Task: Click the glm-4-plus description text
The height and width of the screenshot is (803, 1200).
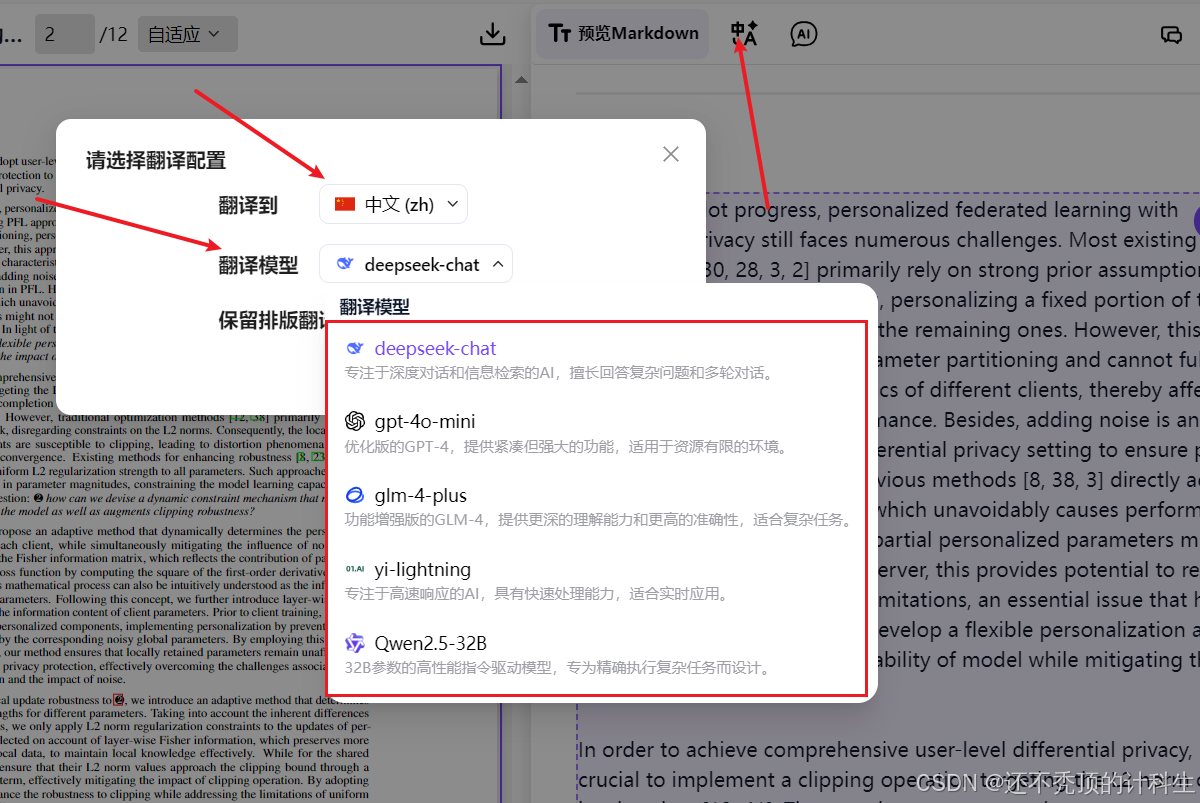Action: click(x=598, y=520)
